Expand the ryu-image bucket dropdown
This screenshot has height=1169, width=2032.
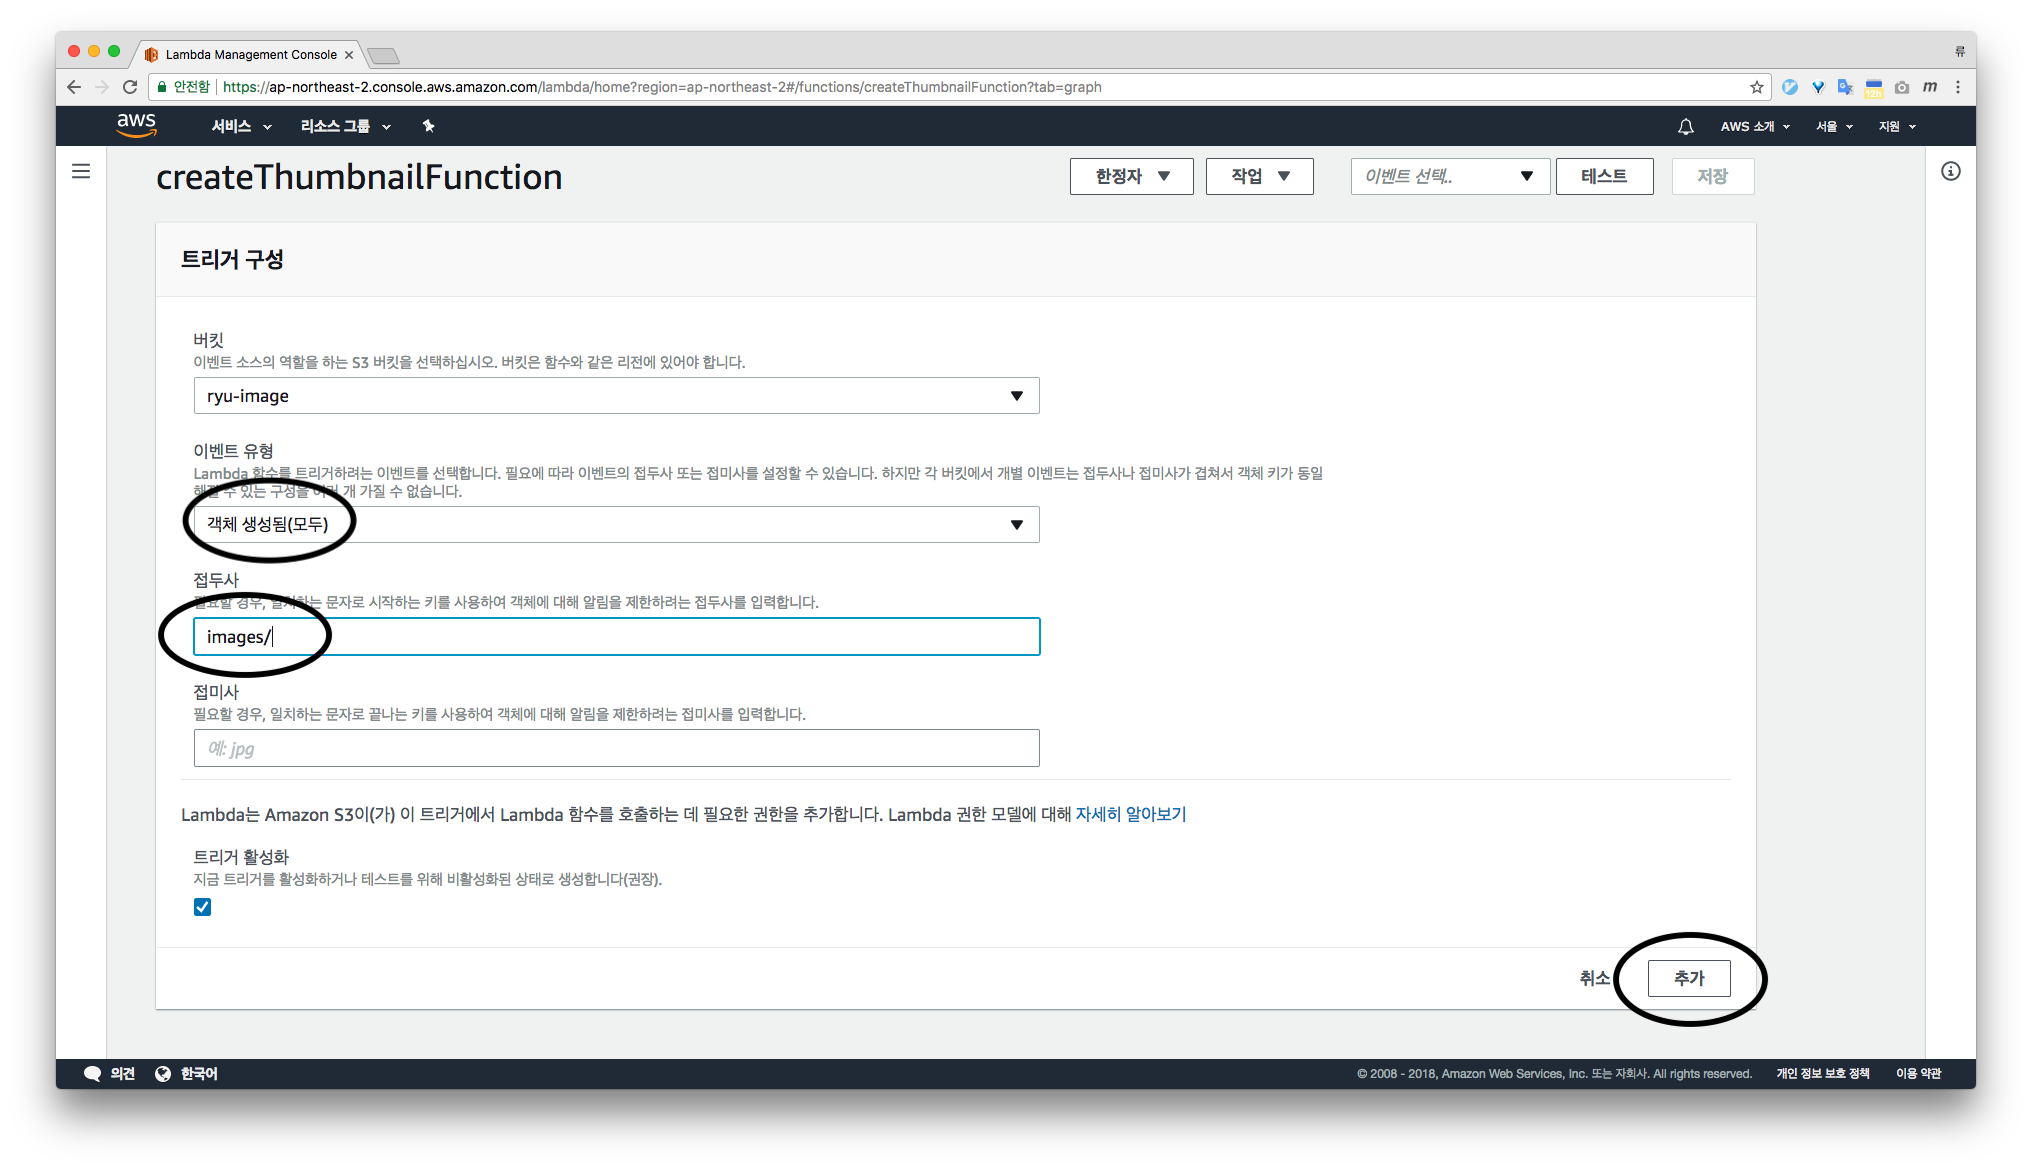616,396
